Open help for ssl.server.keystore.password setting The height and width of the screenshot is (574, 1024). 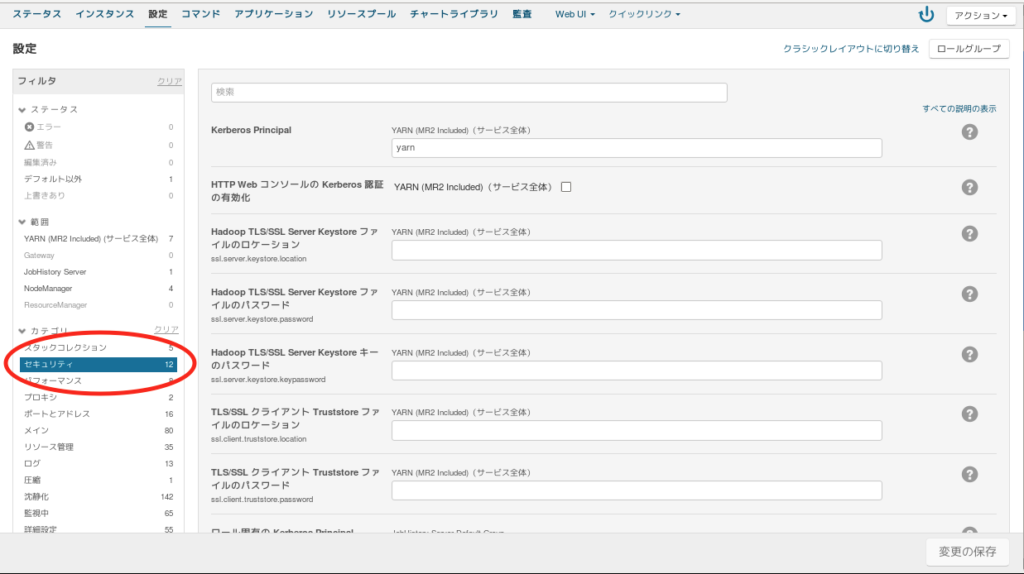969,294
